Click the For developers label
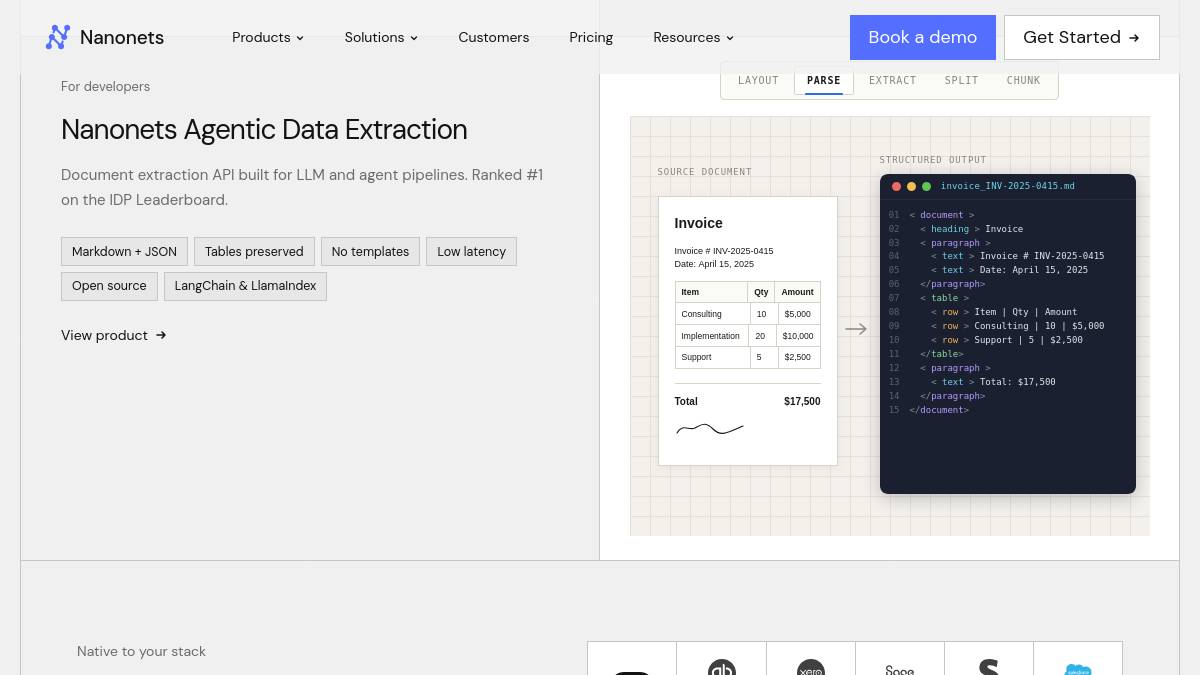Image resolution: width=1200 pixels, height=675 pixels. tap(105, 87)
